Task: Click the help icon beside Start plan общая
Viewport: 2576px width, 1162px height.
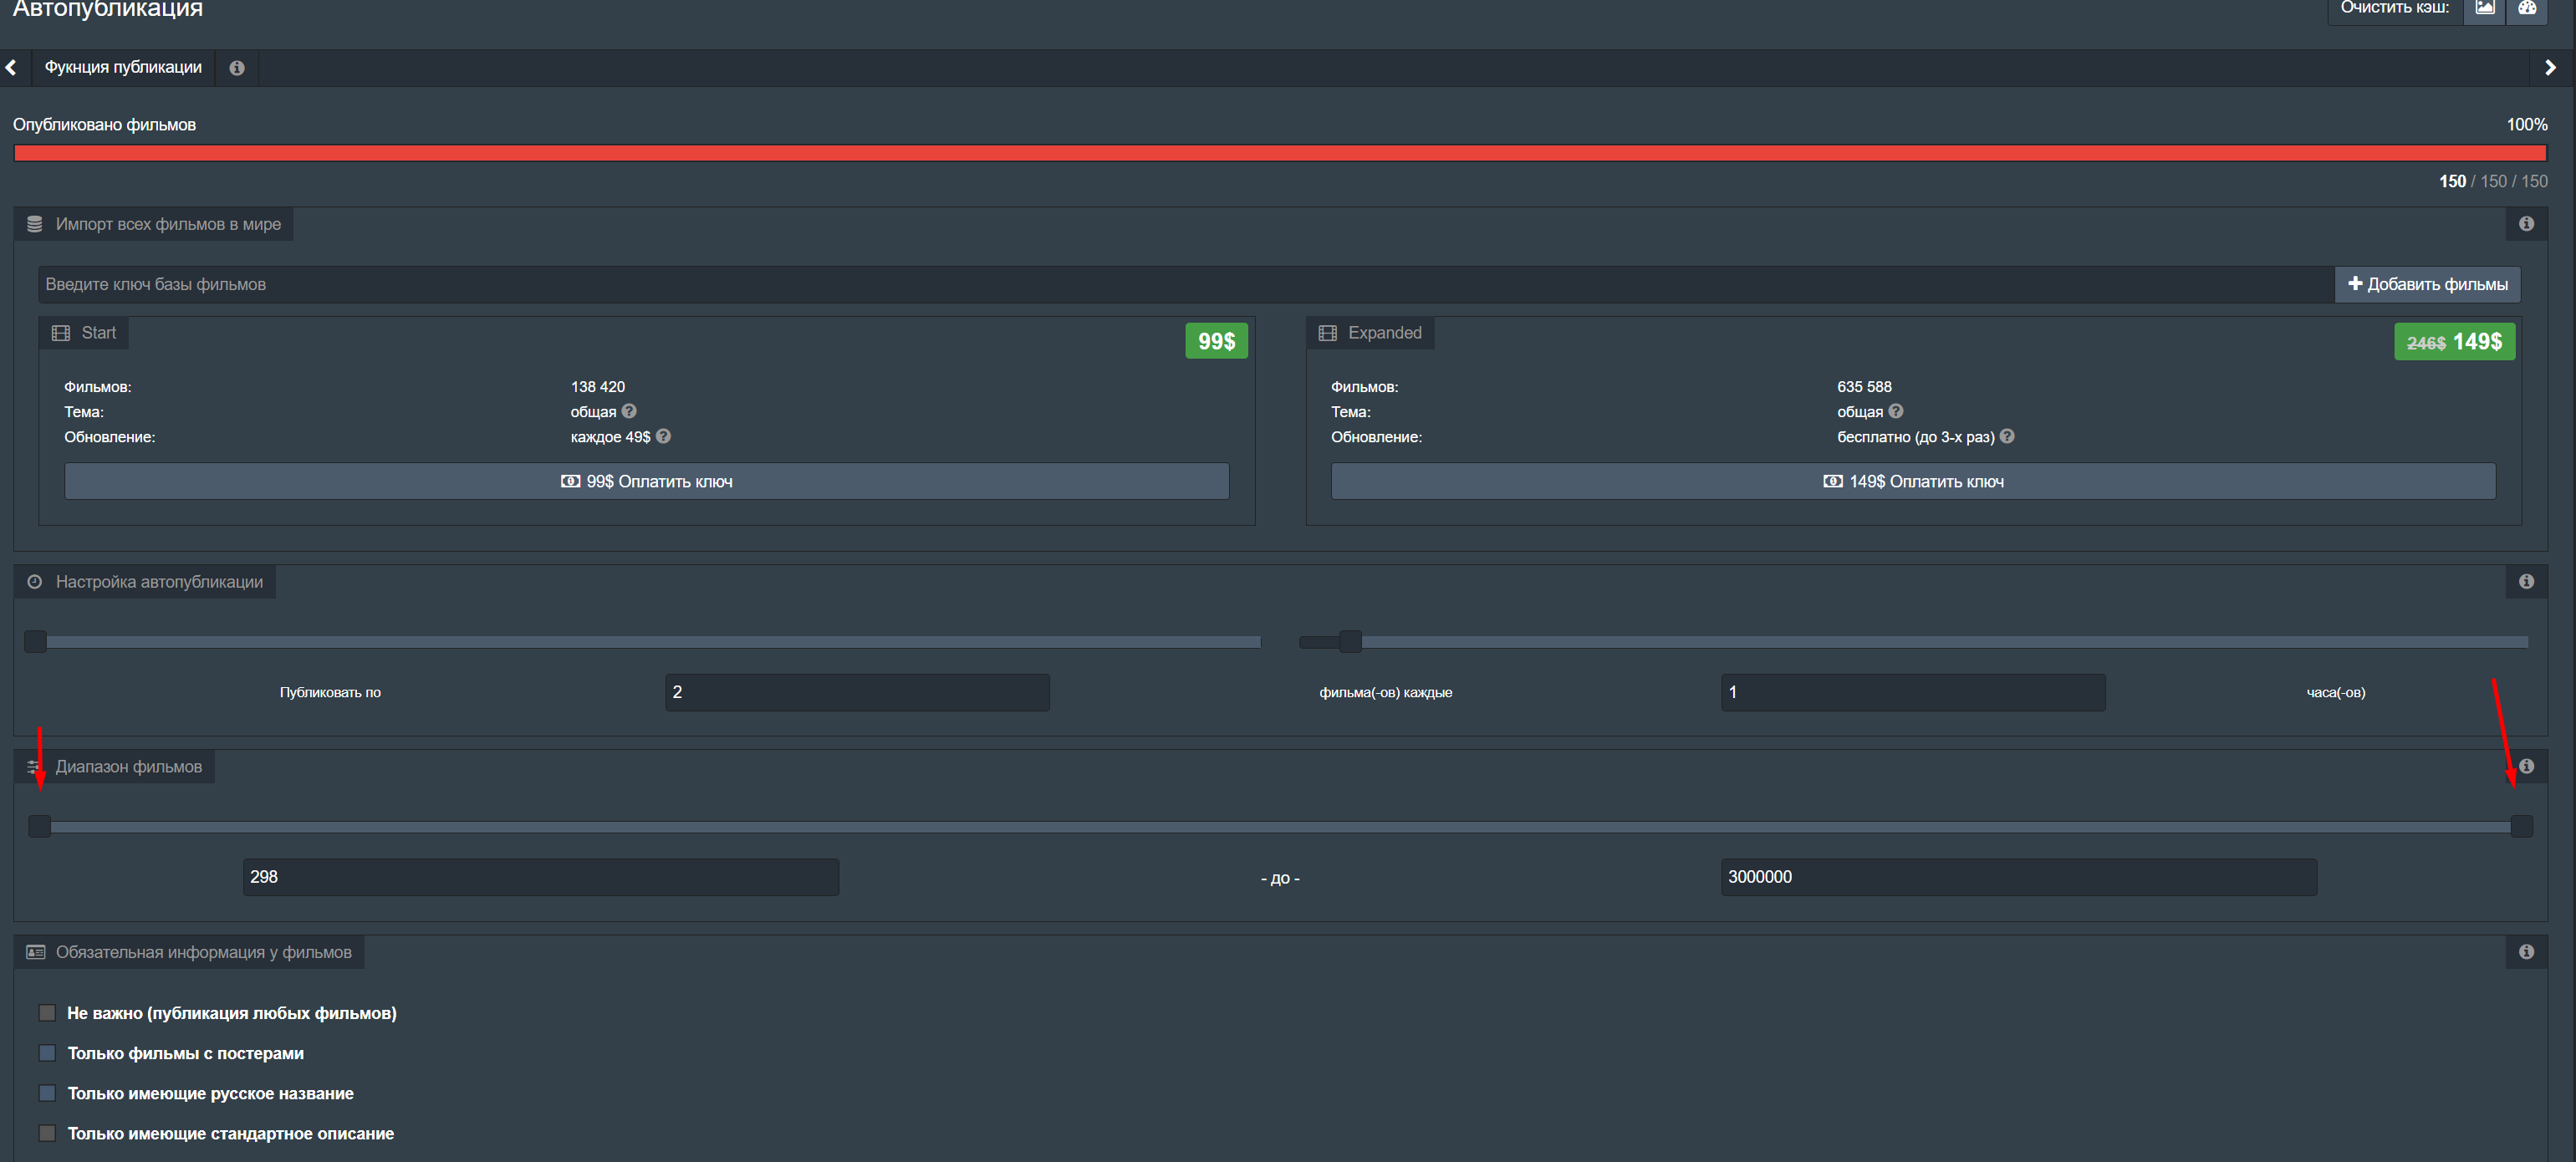Action: point(629,411)
